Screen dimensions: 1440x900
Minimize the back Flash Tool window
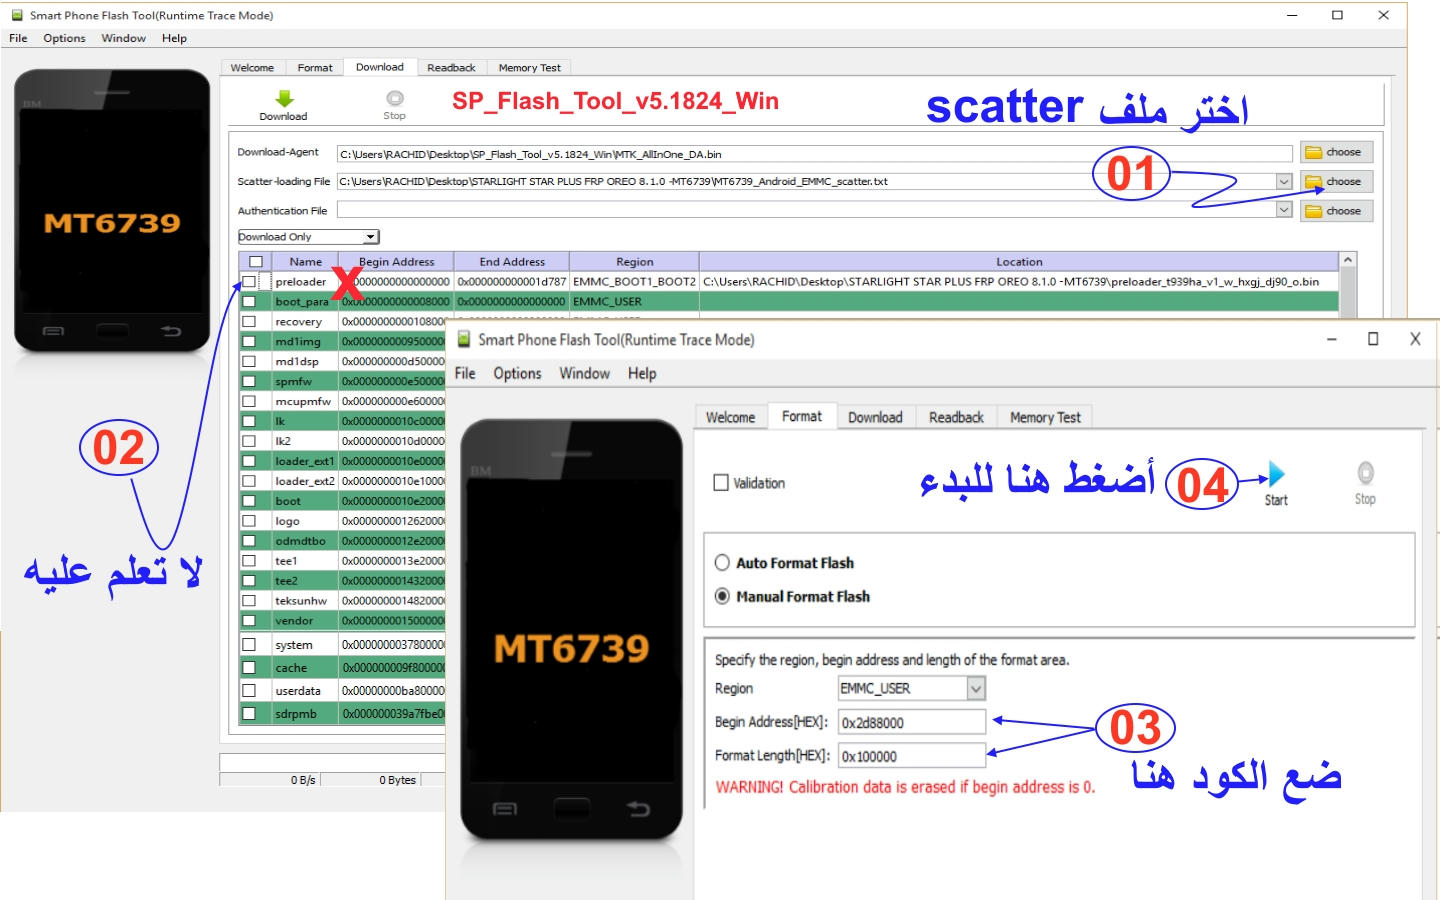[x=1292, y=15]
